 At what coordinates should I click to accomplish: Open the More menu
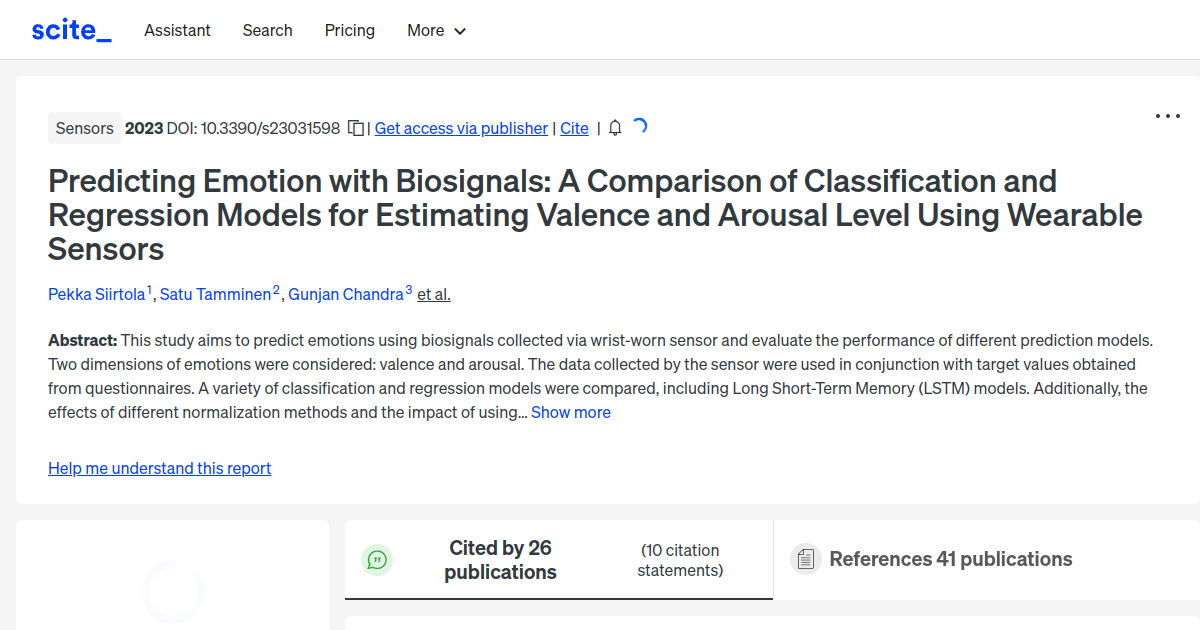click(428, 30)
